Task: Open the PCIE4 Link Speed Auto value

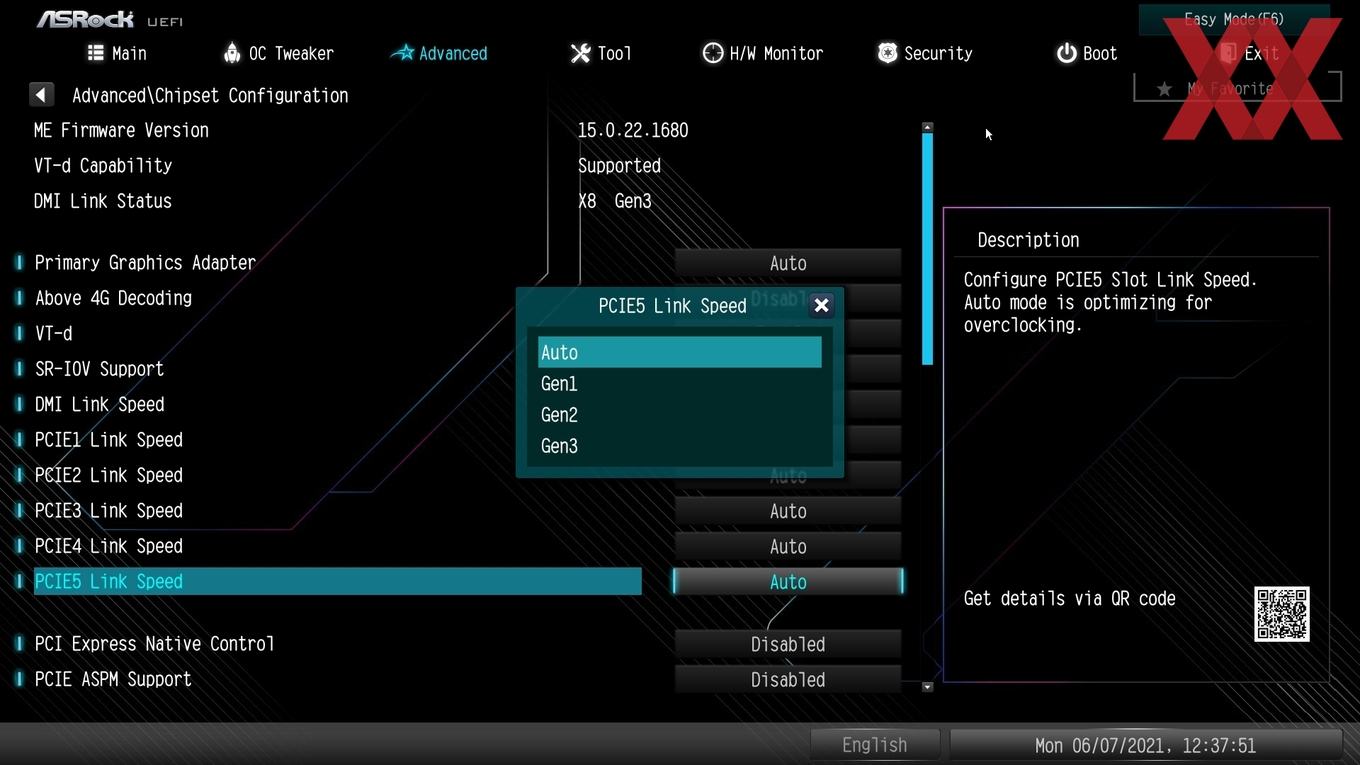Action: pyautogui.click(x=788, y=546)
